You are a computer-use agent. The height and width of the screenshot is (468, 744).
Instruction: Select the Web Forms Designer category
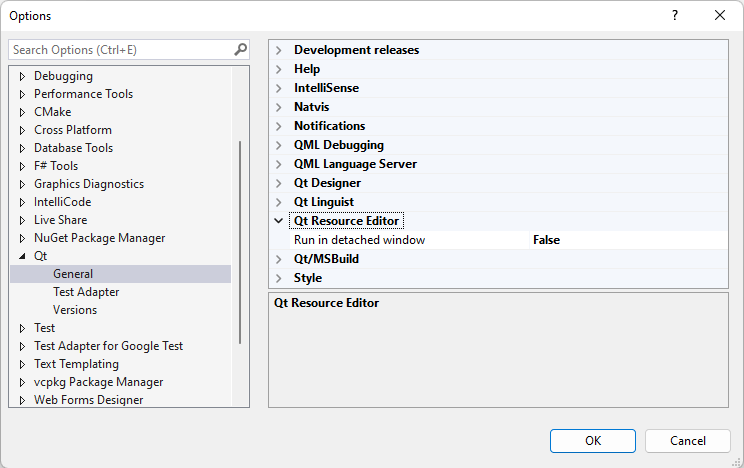88,400
